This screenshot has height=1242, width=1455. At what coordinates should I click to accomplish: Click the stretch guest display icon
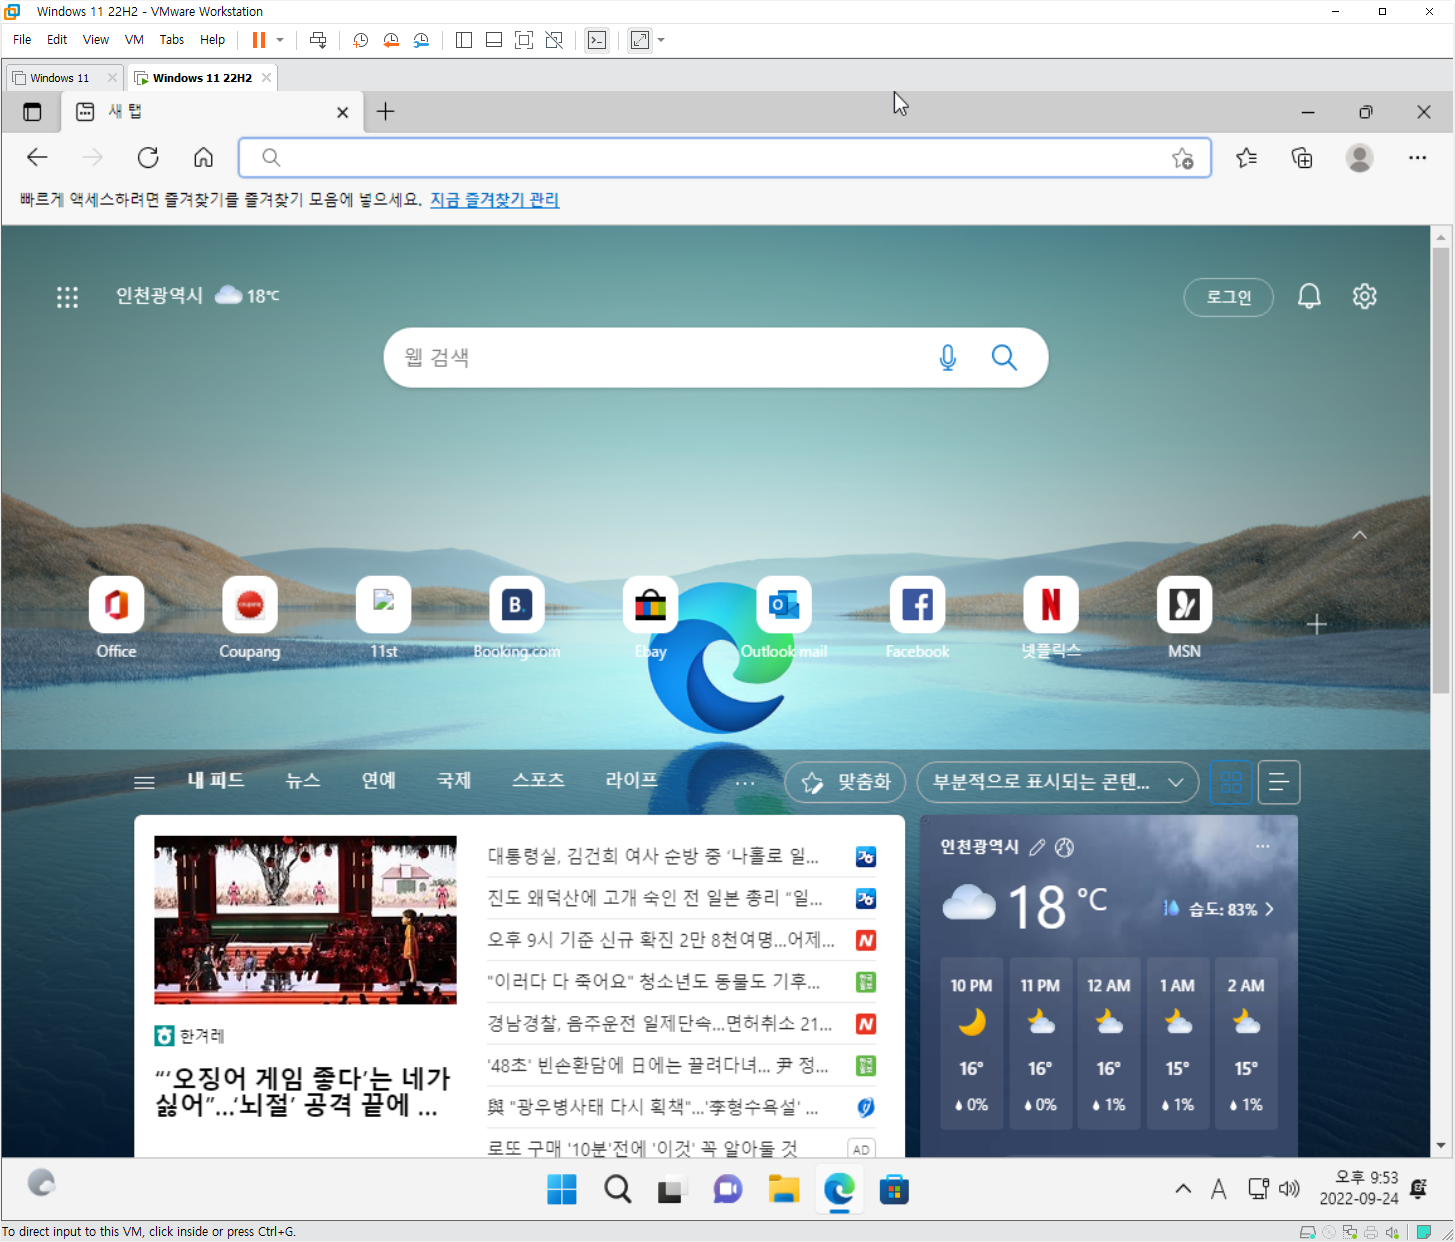640,40
